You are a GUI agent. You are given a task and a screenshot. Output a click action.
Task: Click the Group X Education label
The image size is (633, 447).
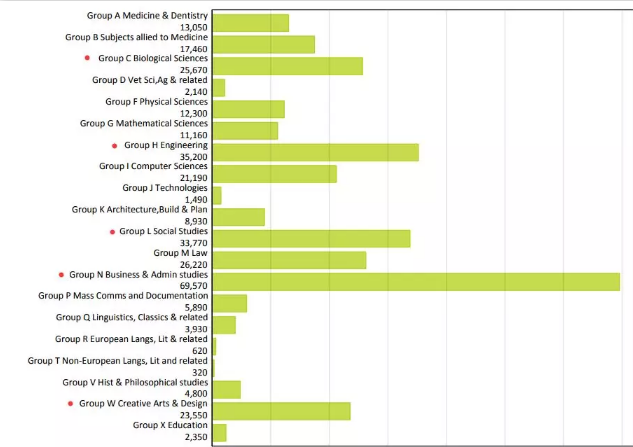(x=170, y=425)
